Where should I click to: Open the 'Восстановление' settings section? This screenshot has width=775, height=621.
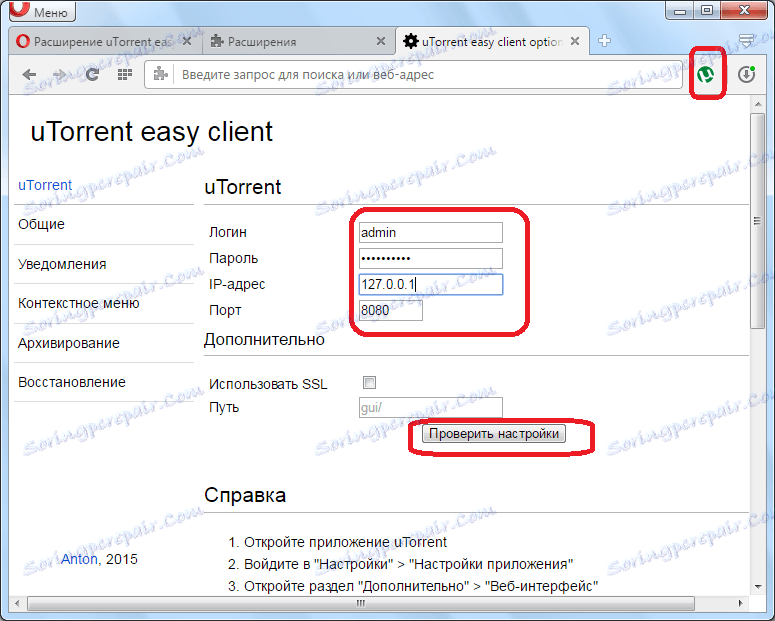click(72, 382)
